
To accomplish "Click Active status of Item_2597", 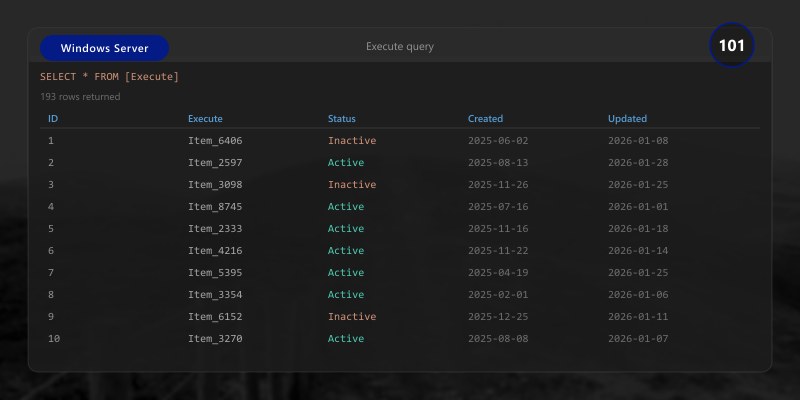I will [346, 162].
